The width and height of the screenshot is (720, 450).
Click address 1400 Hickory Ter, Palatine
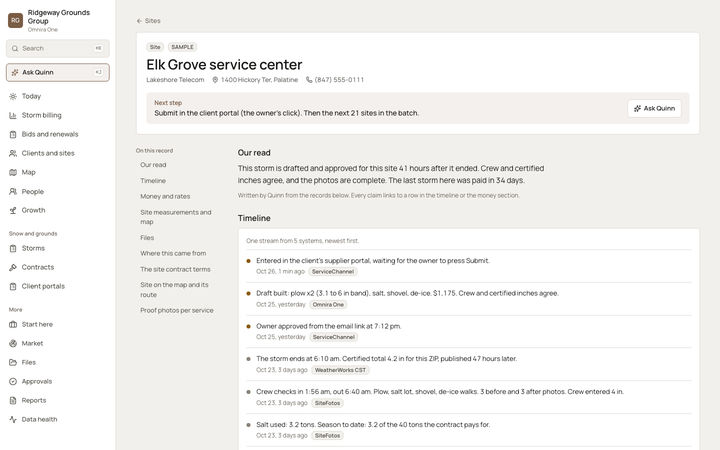pyautogui.click(x=259, y=80)
